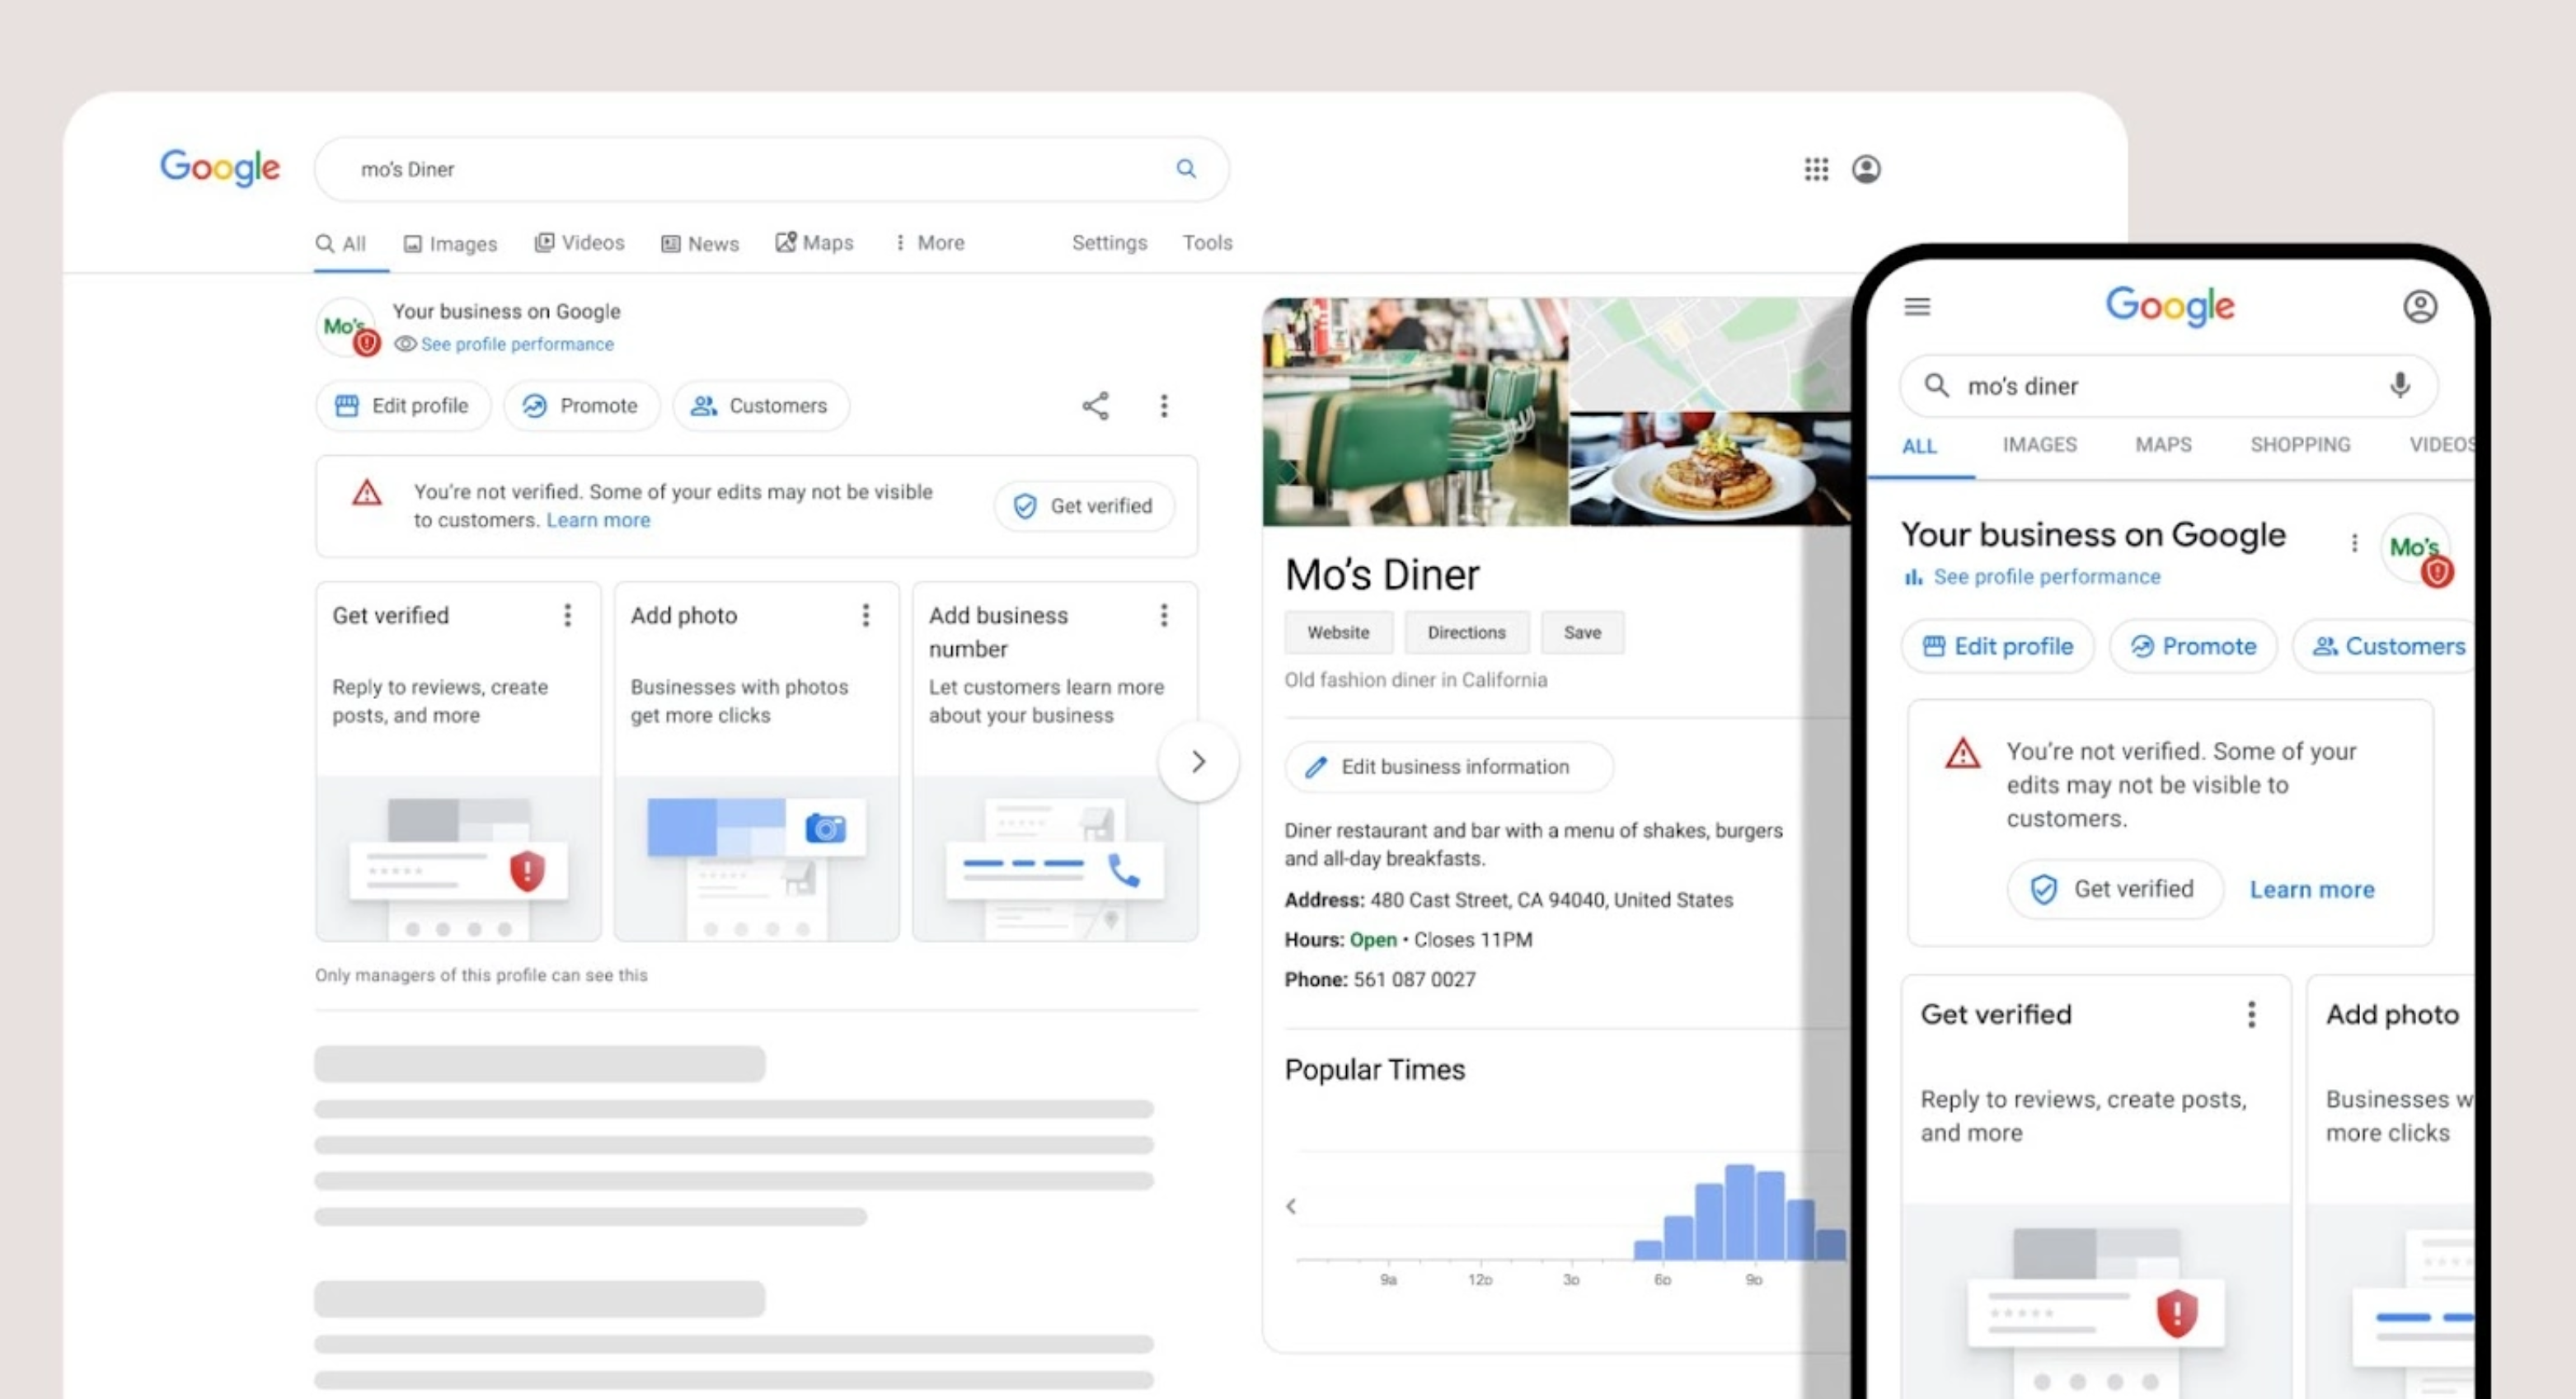The height and width of the screenshot is (1399, 2576).
Task: Click the mobile Edit profile button
Action: (1997, 646)
